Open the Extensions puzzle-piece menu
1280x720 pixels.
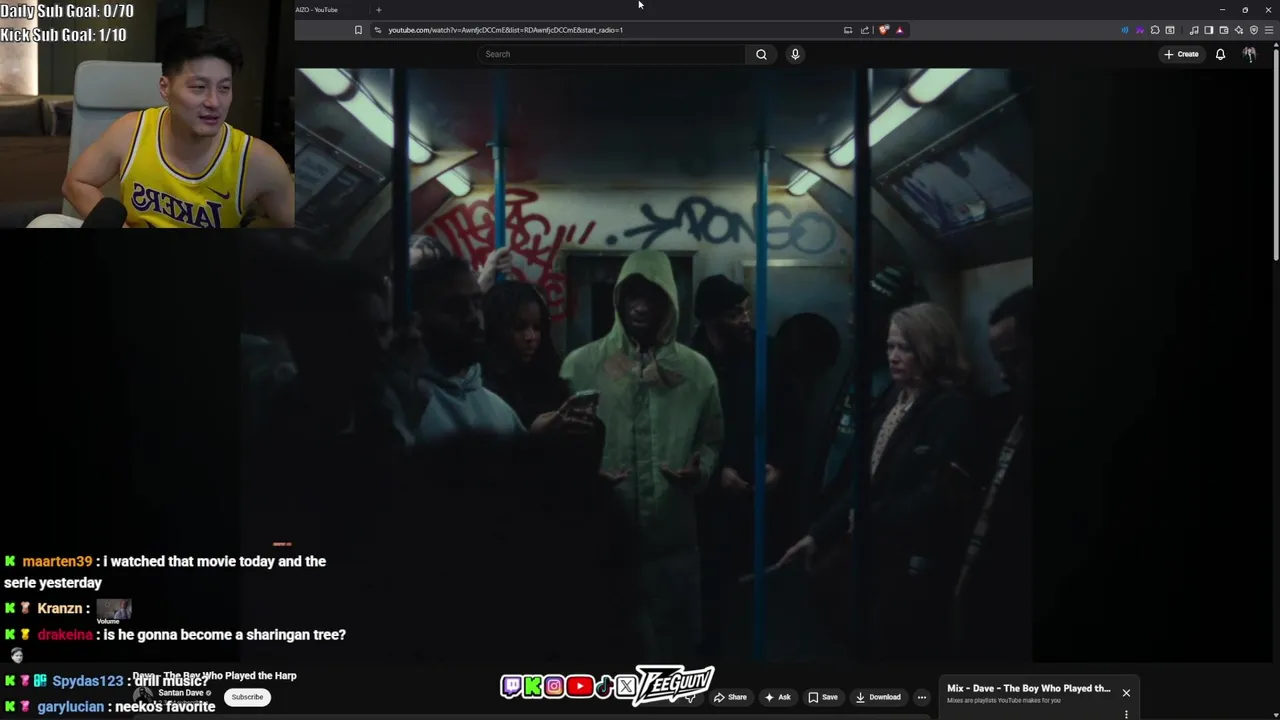pyautogui.click(x=1155, y=30)
